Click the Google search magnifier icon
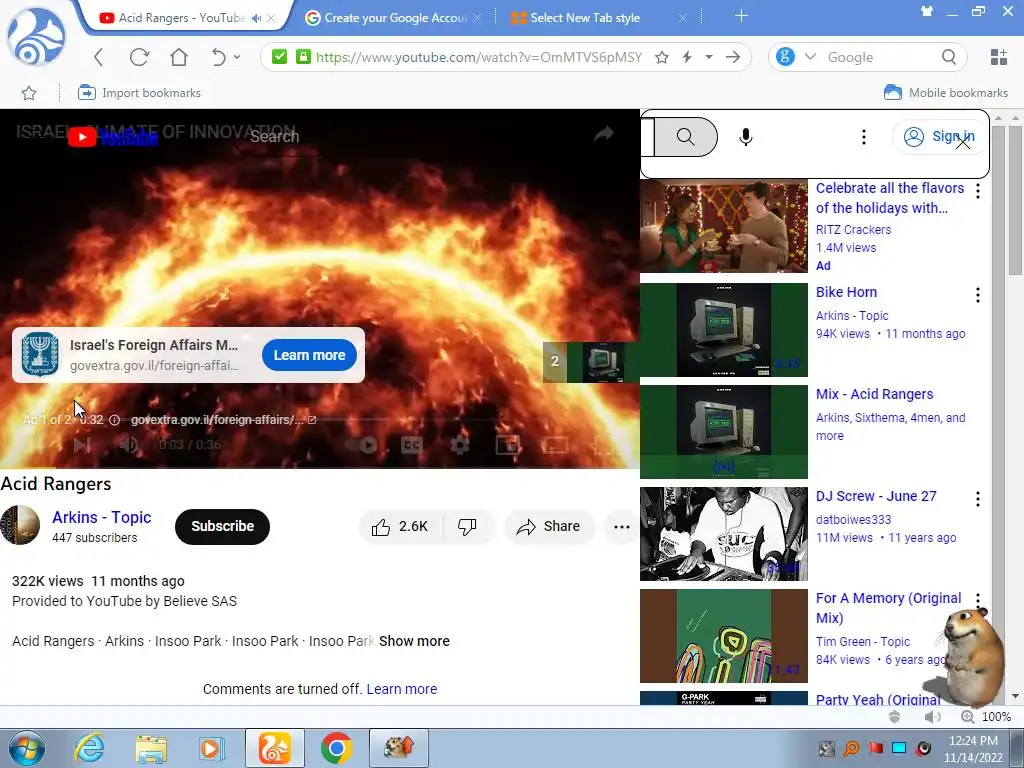1024x768 pixels. [x=949, y=57]
